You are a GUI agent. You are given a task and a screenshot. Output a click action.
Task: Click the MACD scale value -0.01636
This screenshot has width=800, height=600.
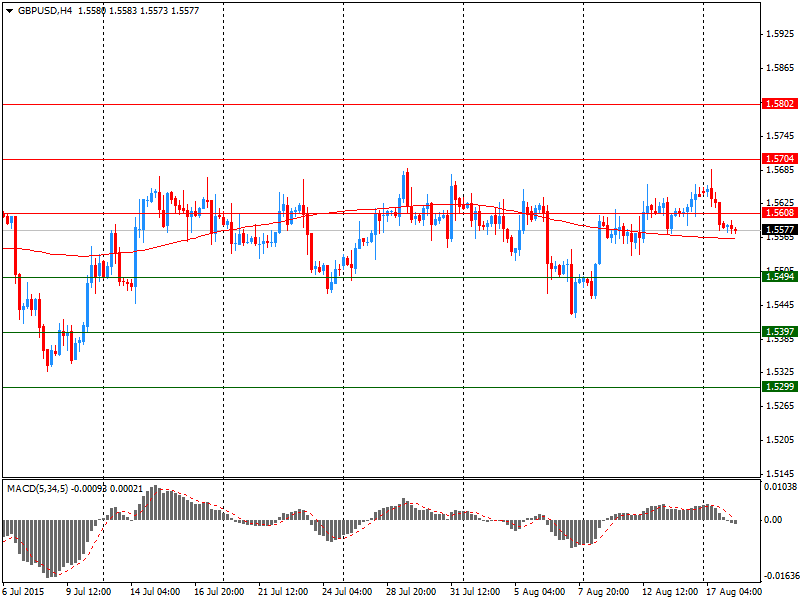[x=780, y=576]
